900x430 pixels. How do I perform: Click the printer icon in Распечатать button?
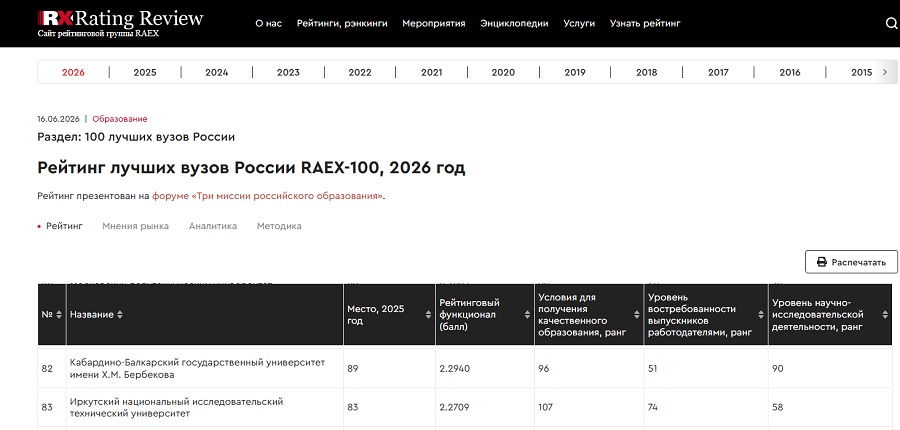821,262
